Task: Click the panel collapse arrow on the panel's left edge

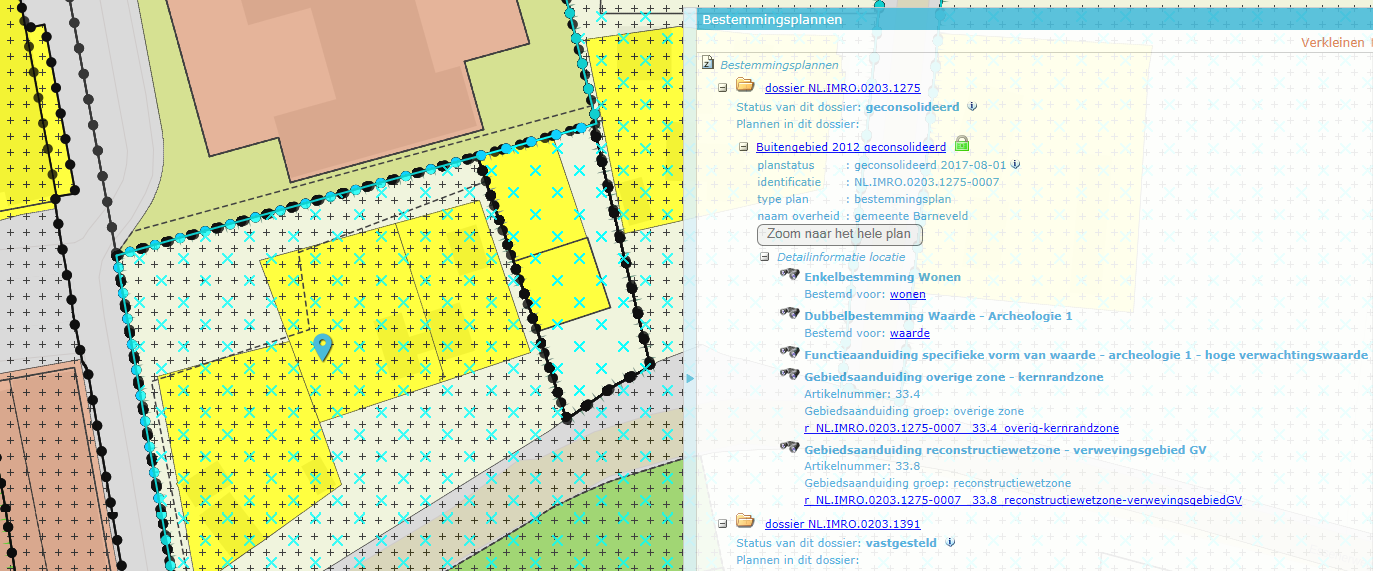Action: (x=688, y=377)
